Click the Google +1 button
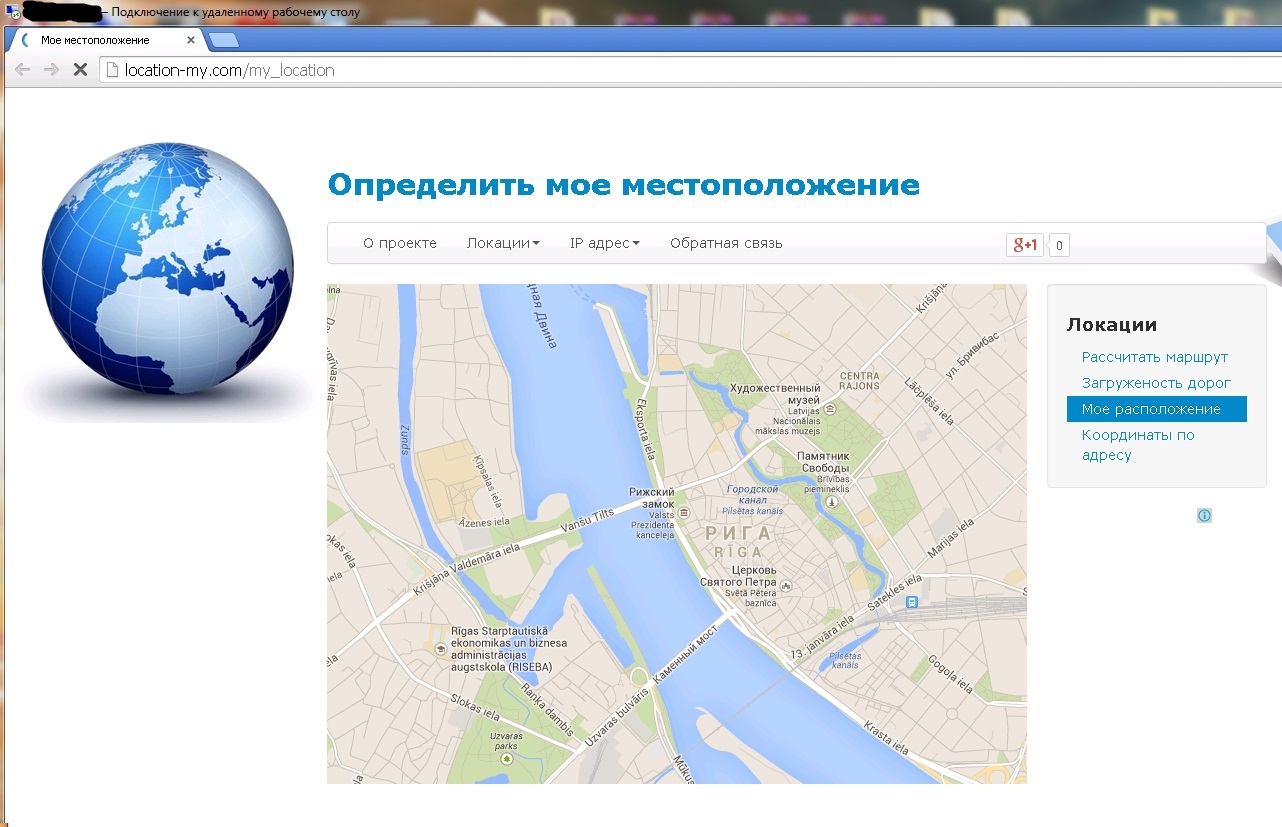The image size is (1282, 827). click(x=1025, y=244)
